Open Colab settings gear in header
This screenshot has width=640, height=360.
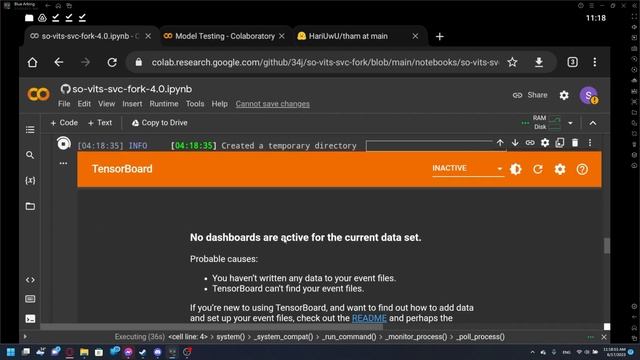coord(564,95)
